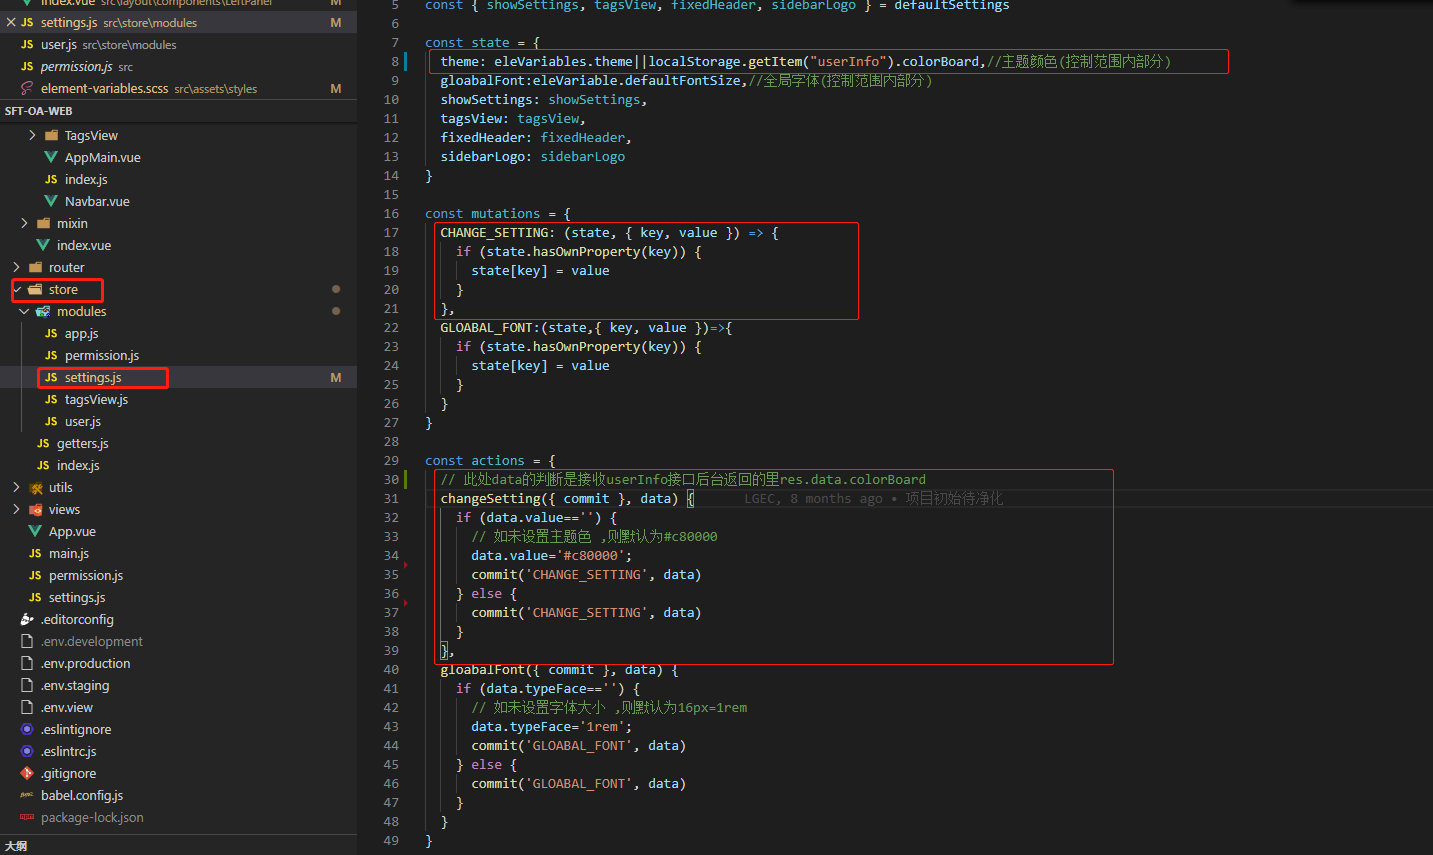1433x855 pixels.
Task: Click the Vue icon beside Navbar.vue
Action: click(x=51, y=201)
